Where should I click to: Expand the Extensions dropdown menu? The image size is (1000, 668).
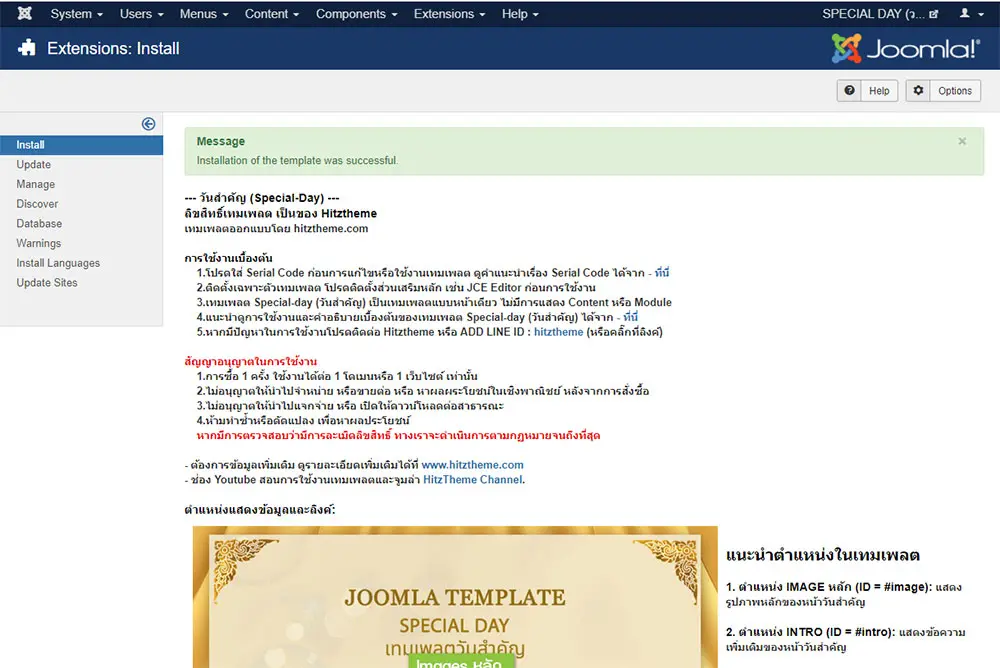pyautogui.click(x=449, y=14)
